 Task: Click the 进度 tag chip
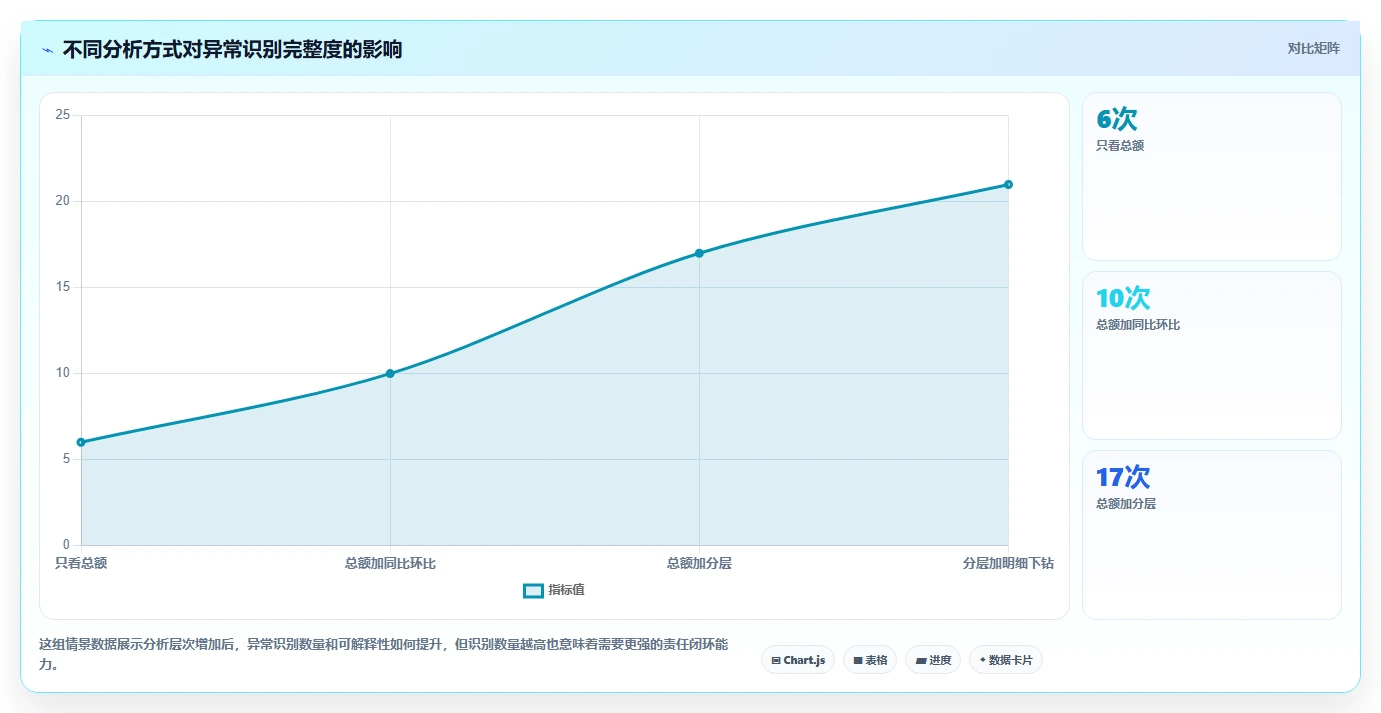coord(933,660)
